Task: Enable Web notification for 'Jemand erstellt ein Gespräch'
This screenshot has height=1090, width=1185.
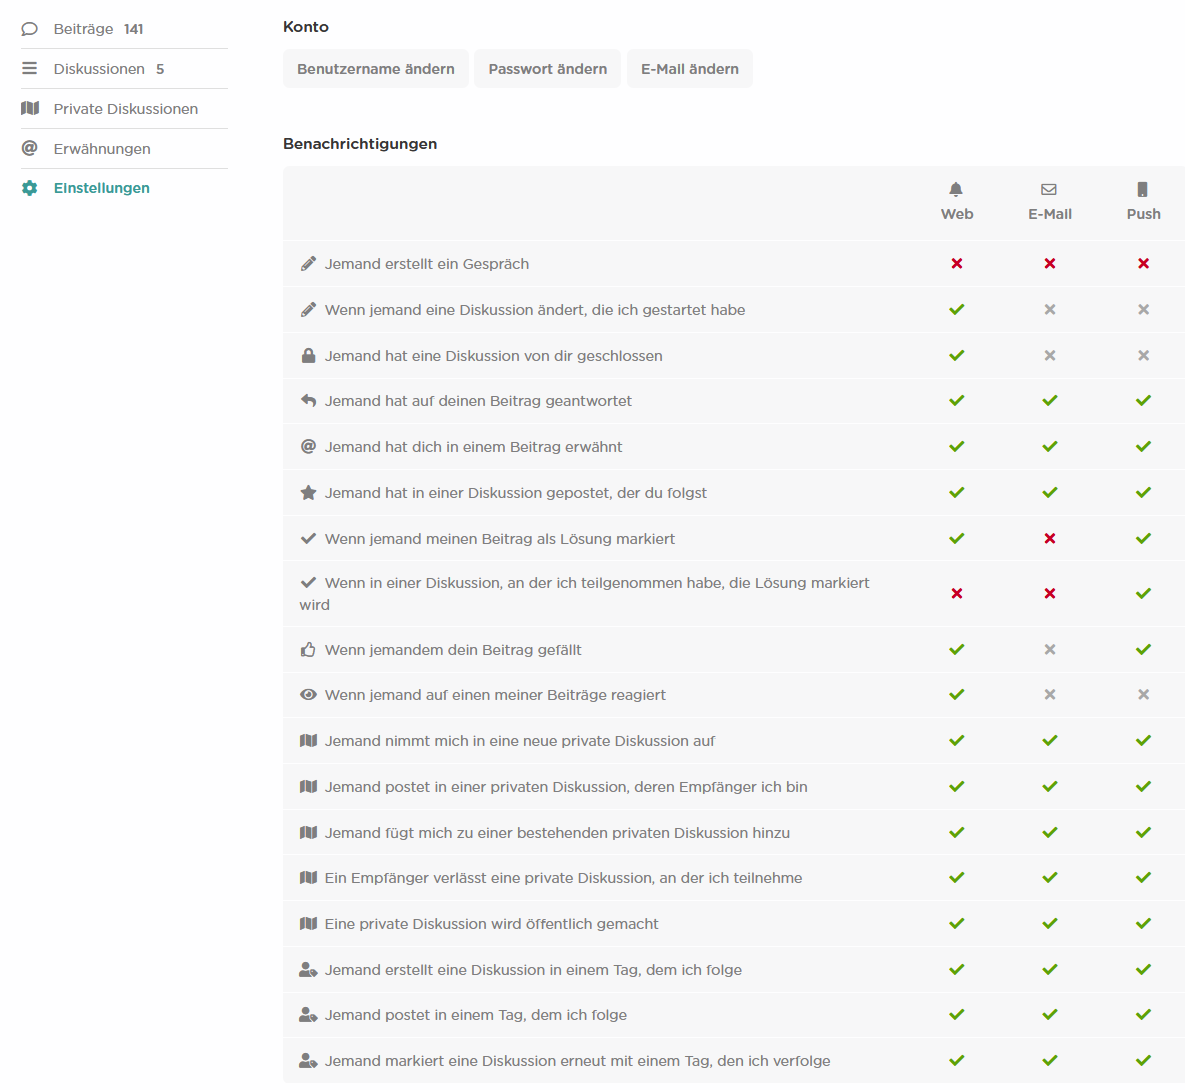Action: pos(957,264)
